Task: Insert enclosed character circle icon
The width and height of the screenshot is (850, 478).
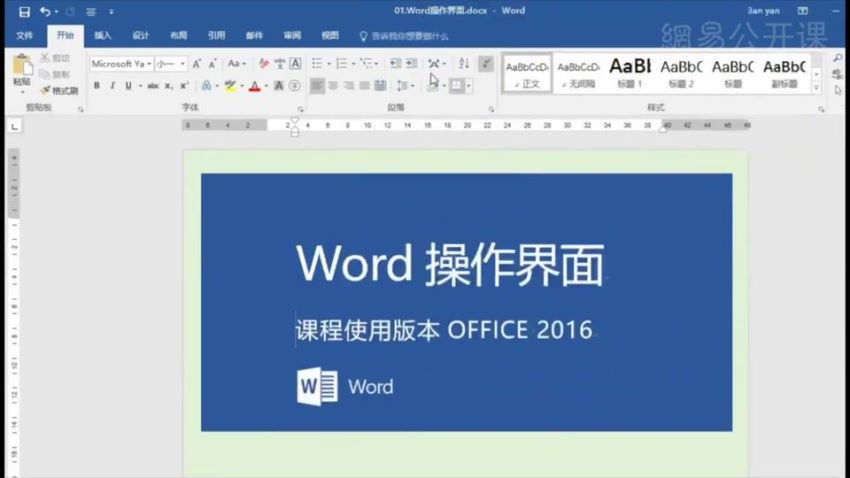Action: (294, 86)
